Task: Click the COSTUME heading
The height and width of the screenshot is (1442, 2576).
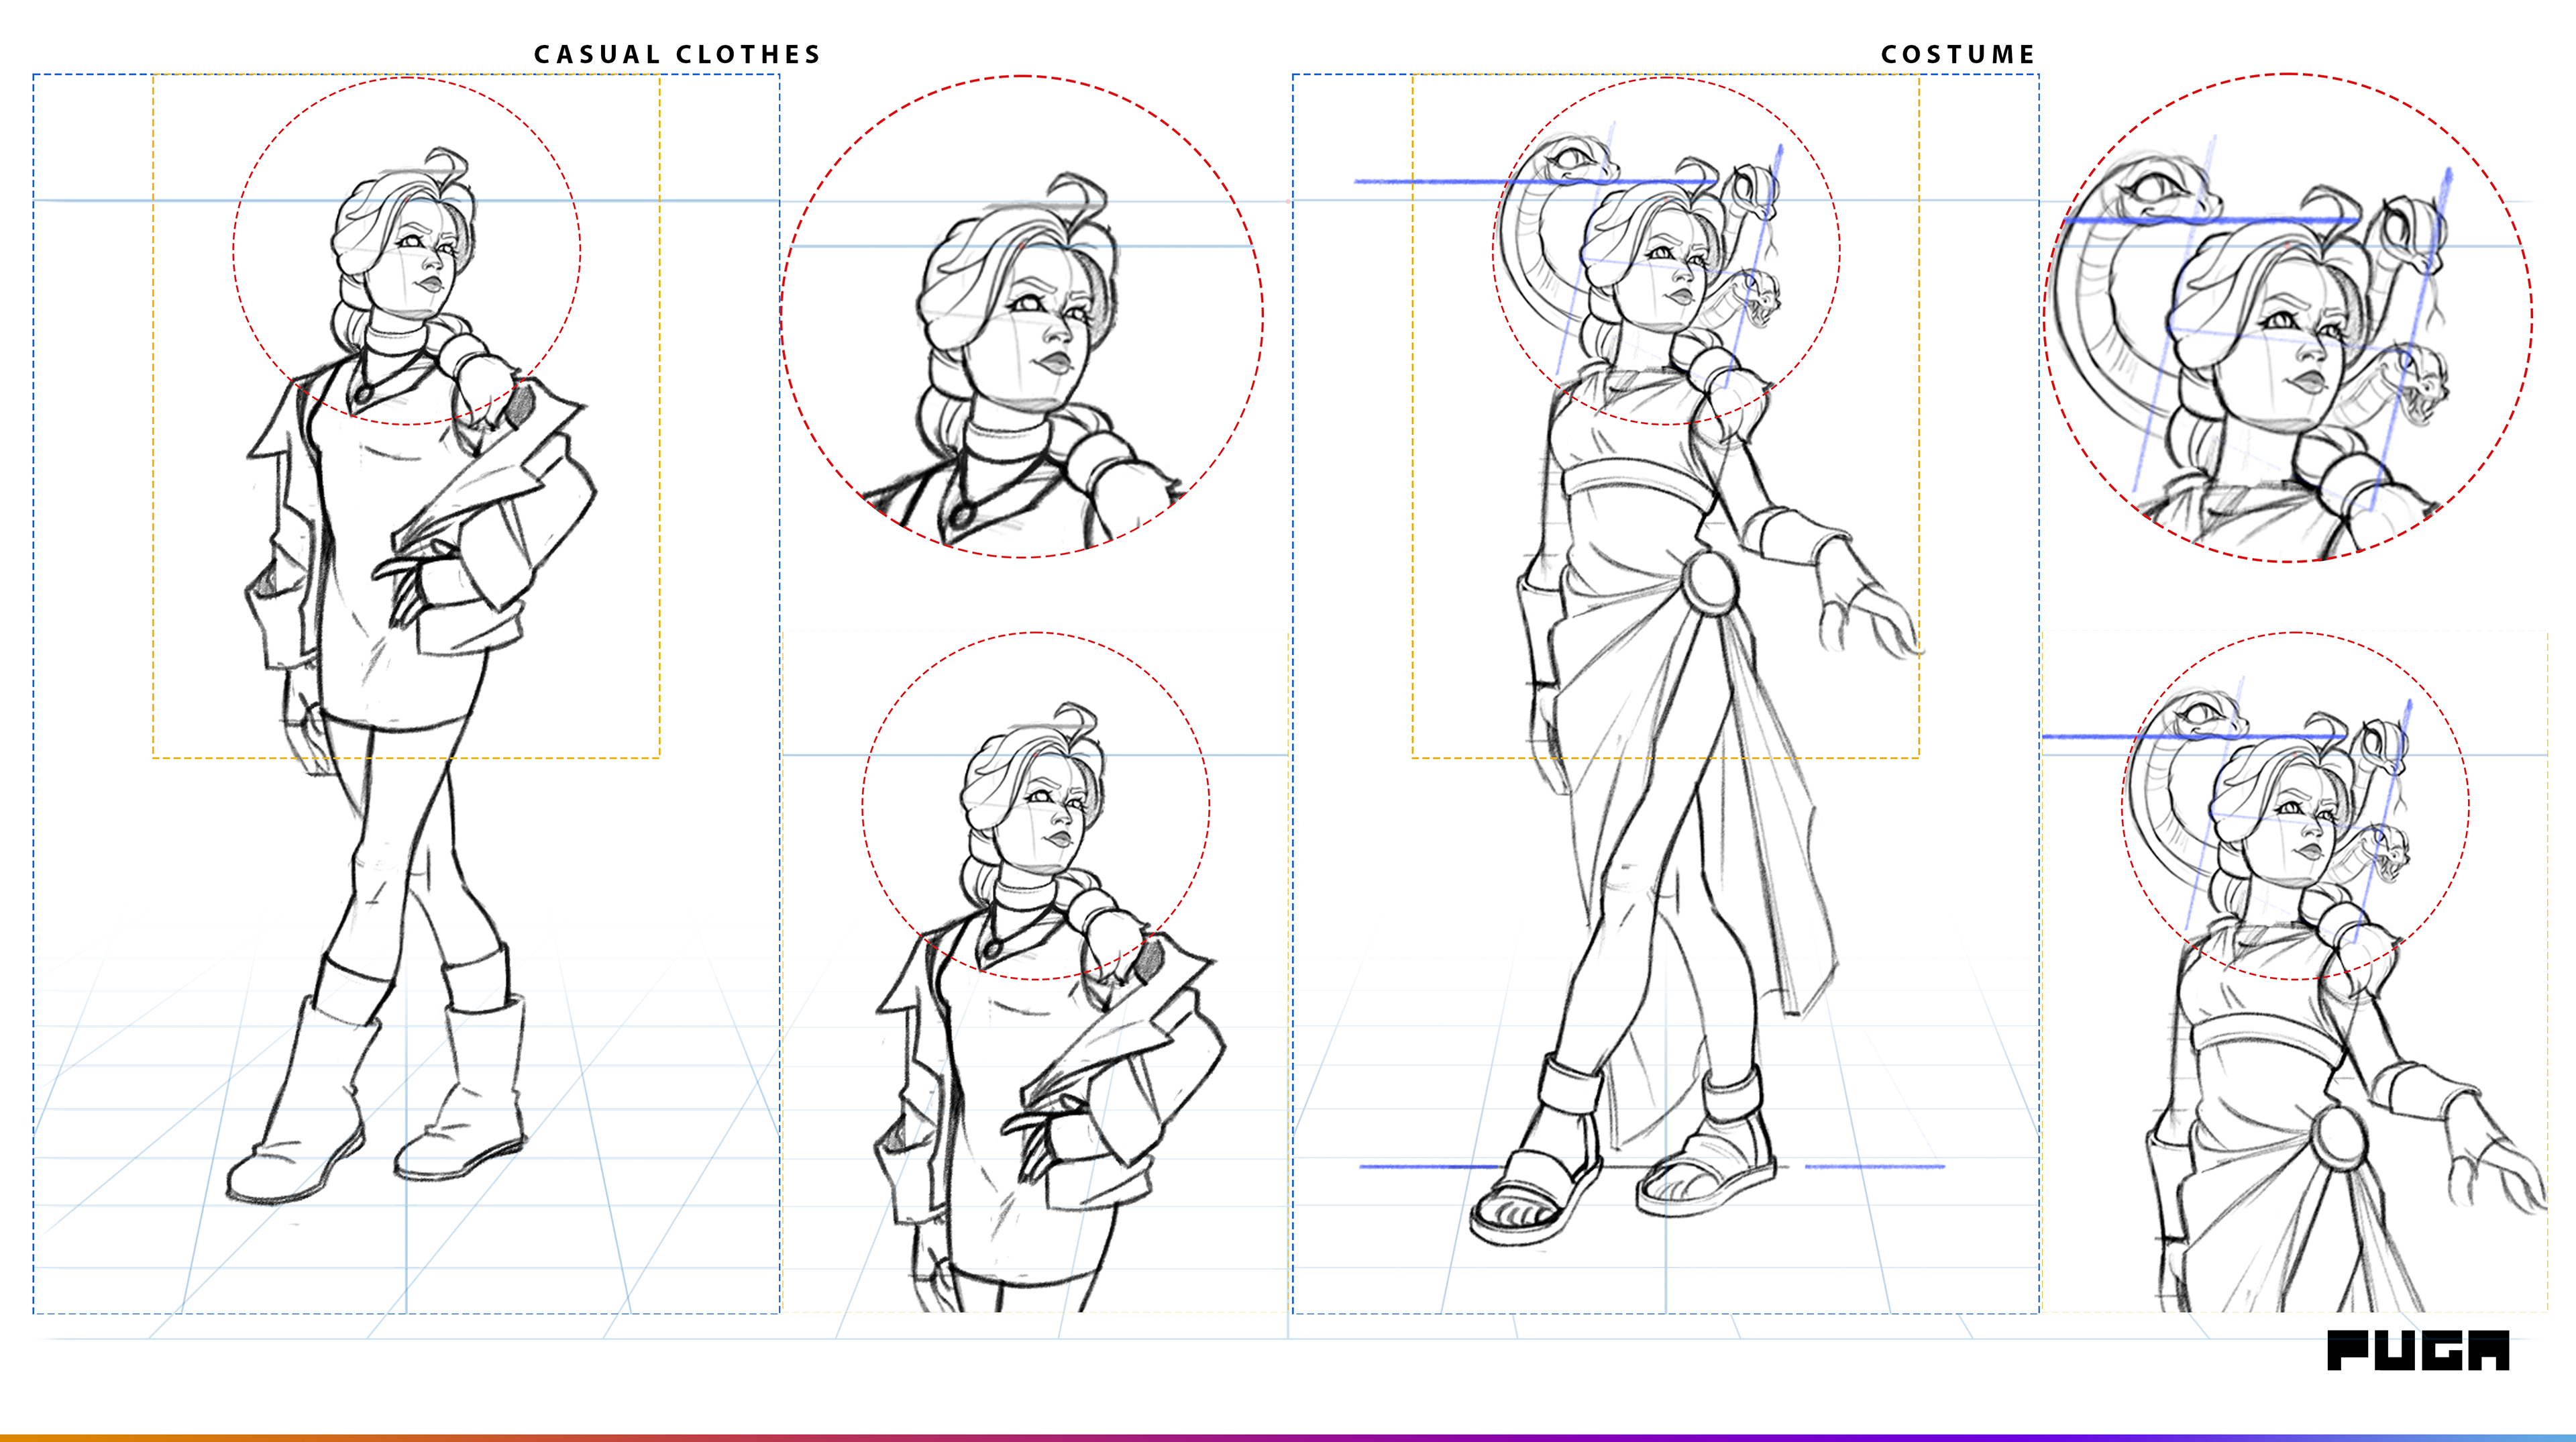Action: [1958, 54]
